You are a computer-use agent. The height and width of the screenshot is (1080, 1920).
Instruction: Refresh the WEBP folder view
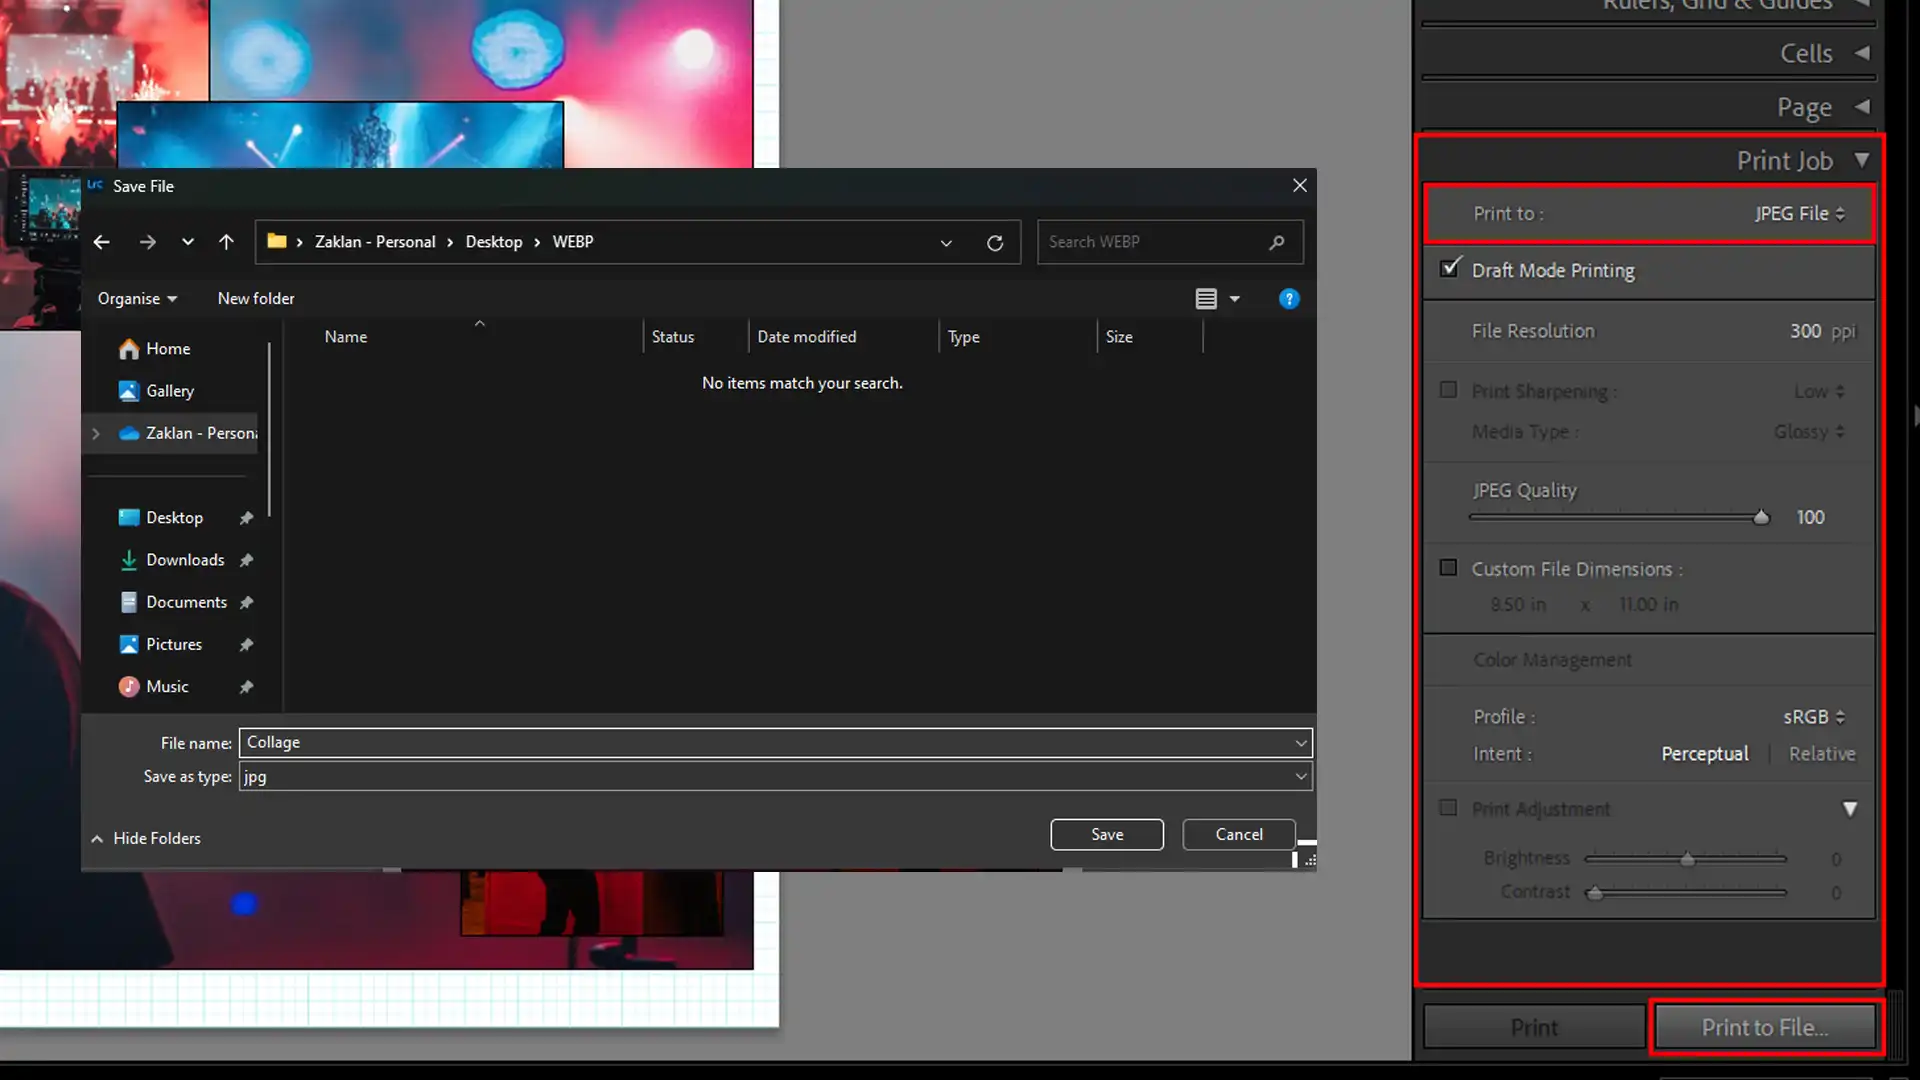pos(995,243)
